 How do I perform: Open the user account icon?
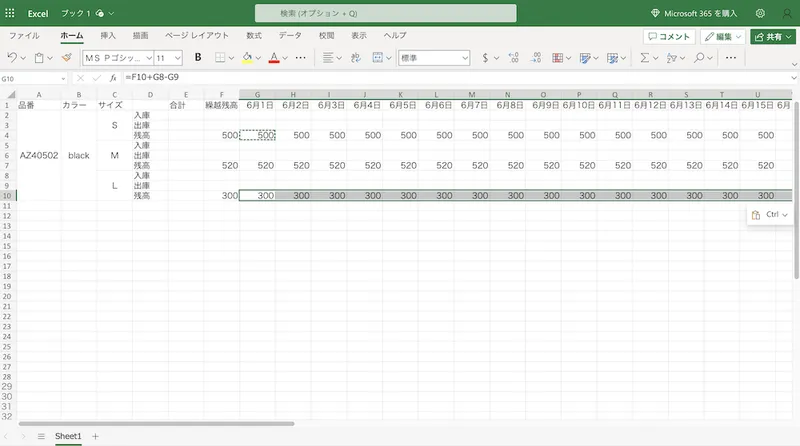tap(787, 13)
